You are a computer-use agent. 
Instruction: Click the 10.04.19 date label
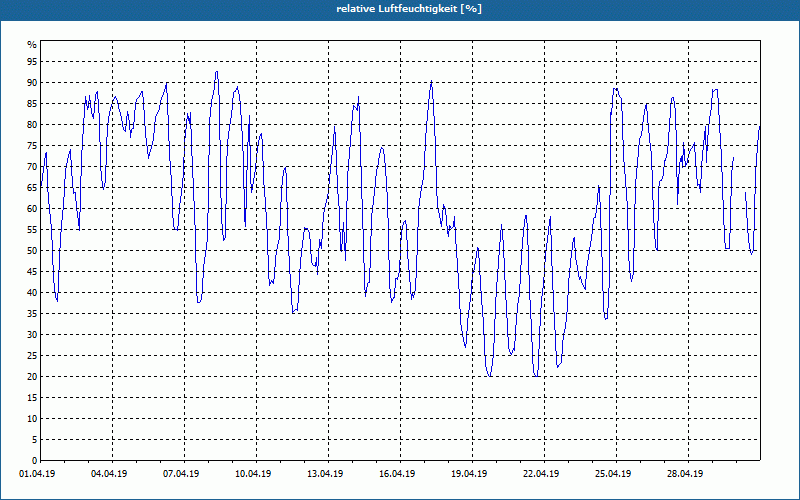click(253, 474)
